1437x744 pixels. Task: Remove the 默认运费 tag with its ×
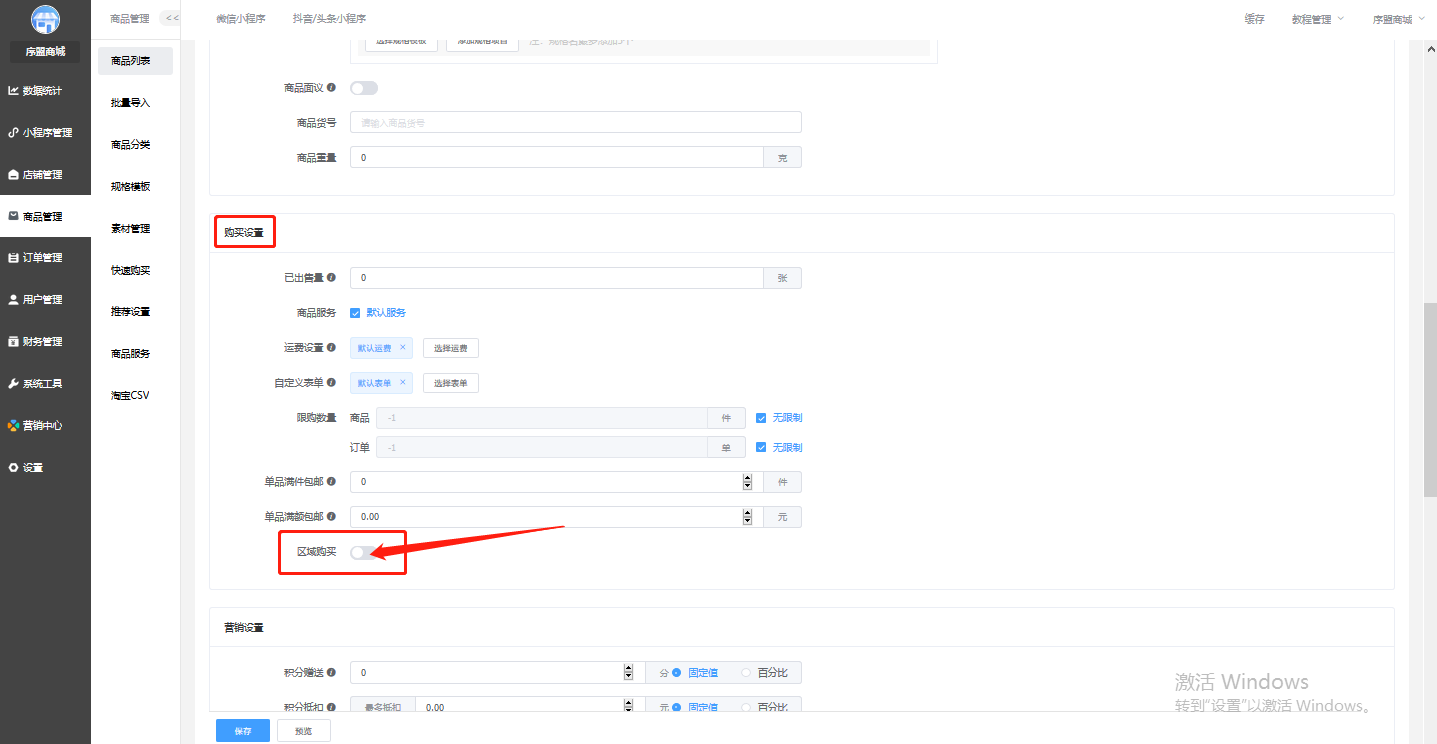click(402, 348)
